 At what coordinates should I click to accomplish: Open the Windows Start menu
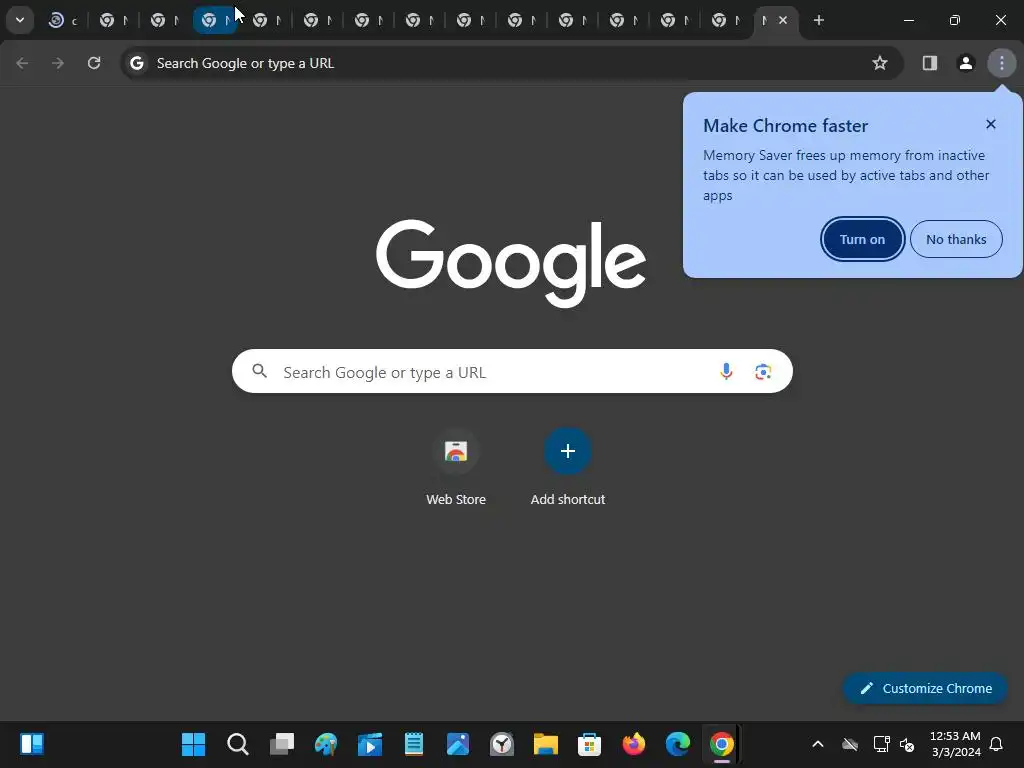point(193,744)
